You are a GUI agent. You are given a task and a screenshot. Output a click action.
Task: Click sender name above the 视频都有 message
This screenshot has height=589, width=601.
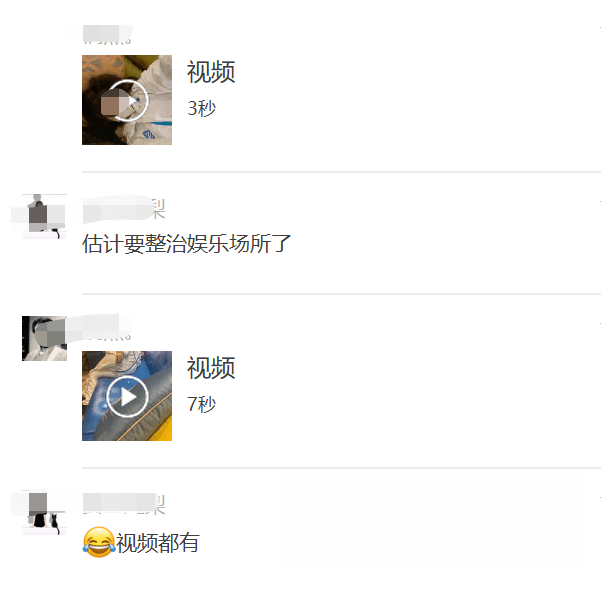(124, 504)
